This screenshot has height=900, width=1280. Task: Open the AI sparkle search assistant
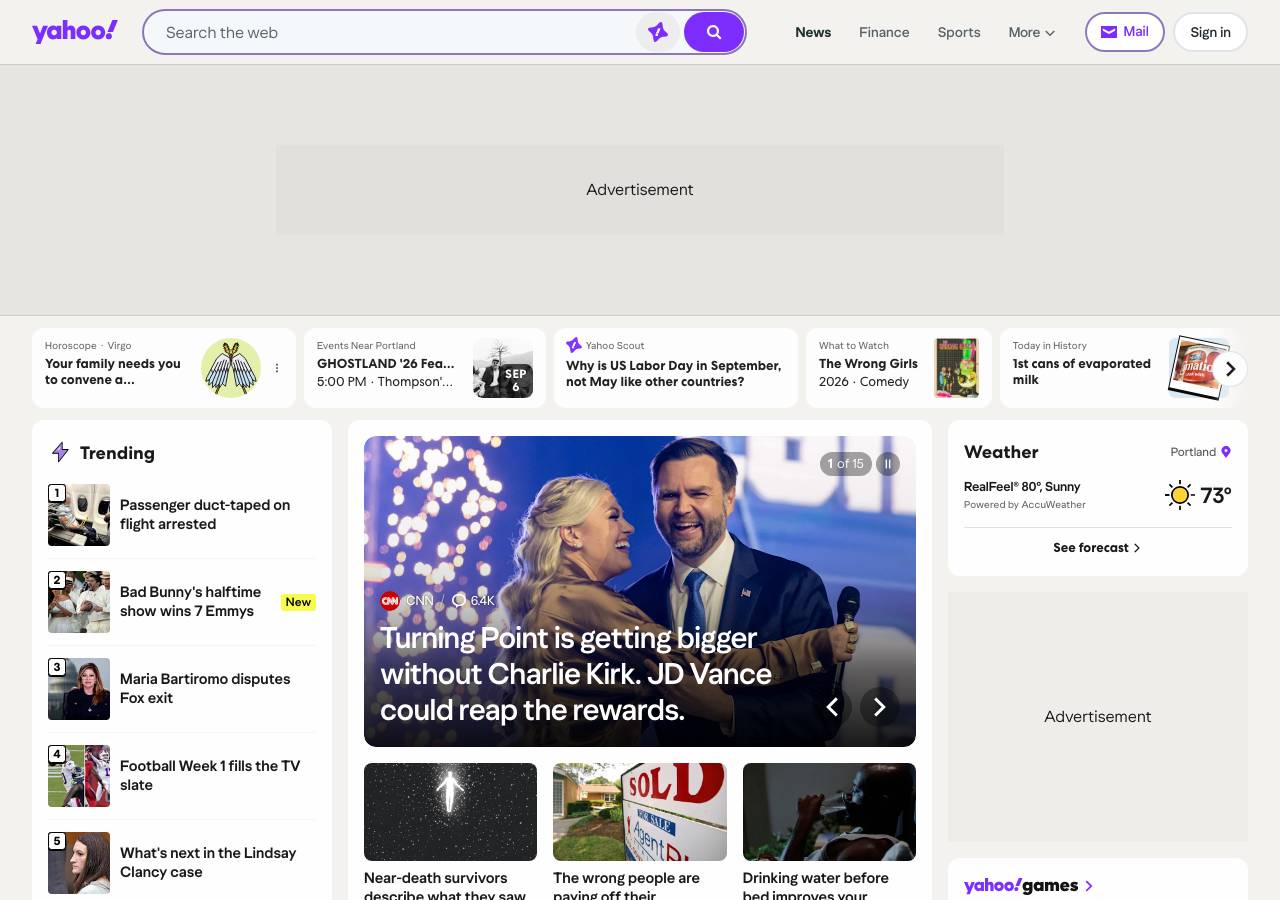pos(658,32)
